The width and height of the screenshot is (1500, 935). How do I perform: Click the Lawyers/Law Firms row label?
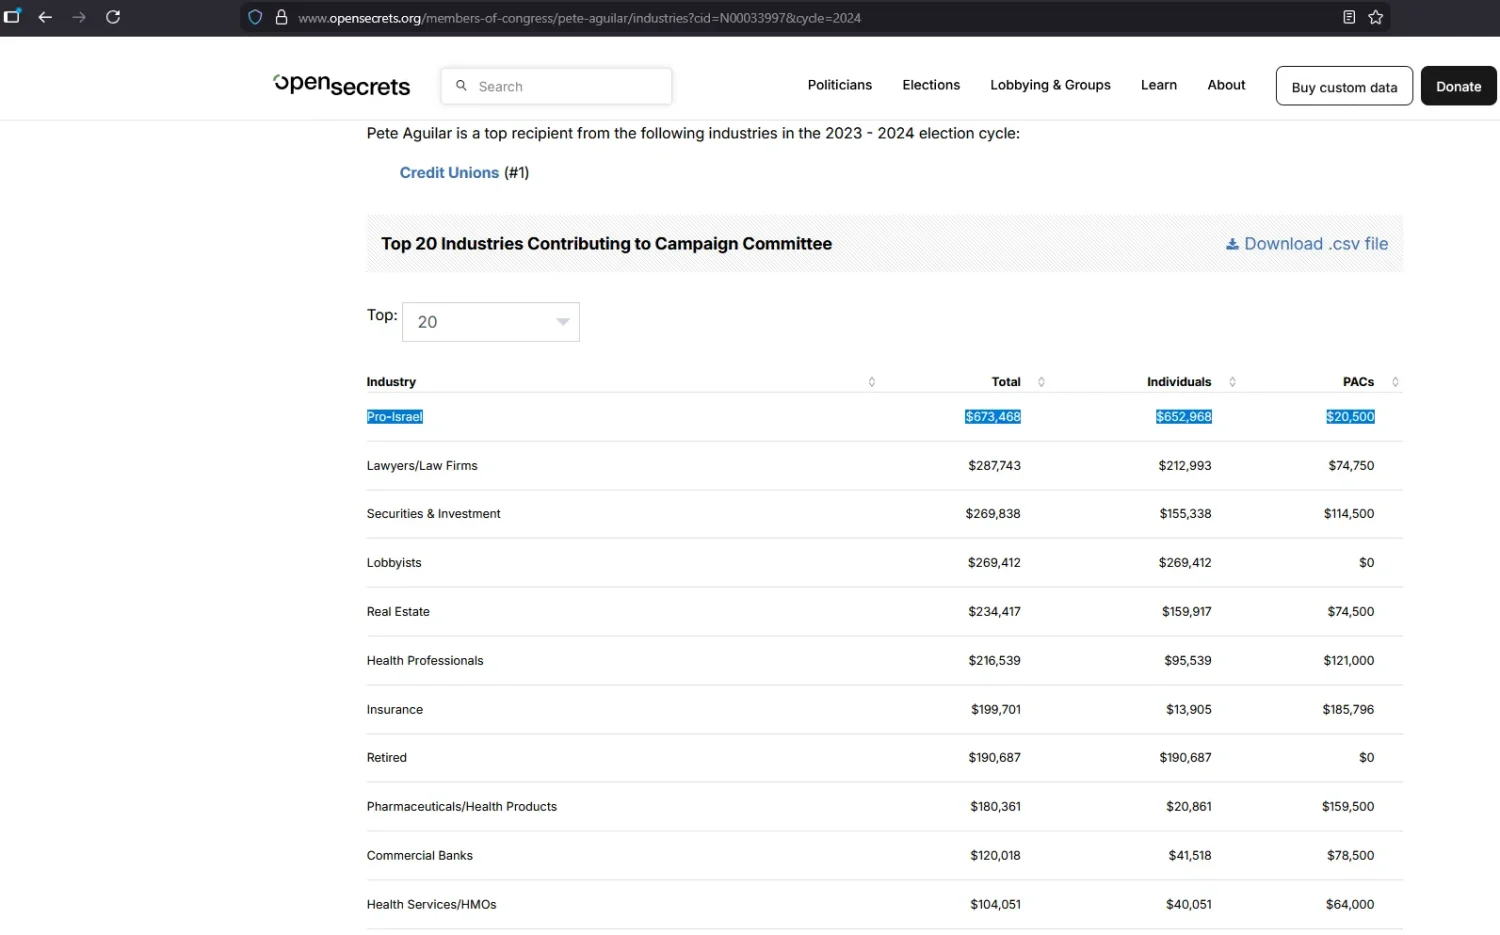pos(422,466)
